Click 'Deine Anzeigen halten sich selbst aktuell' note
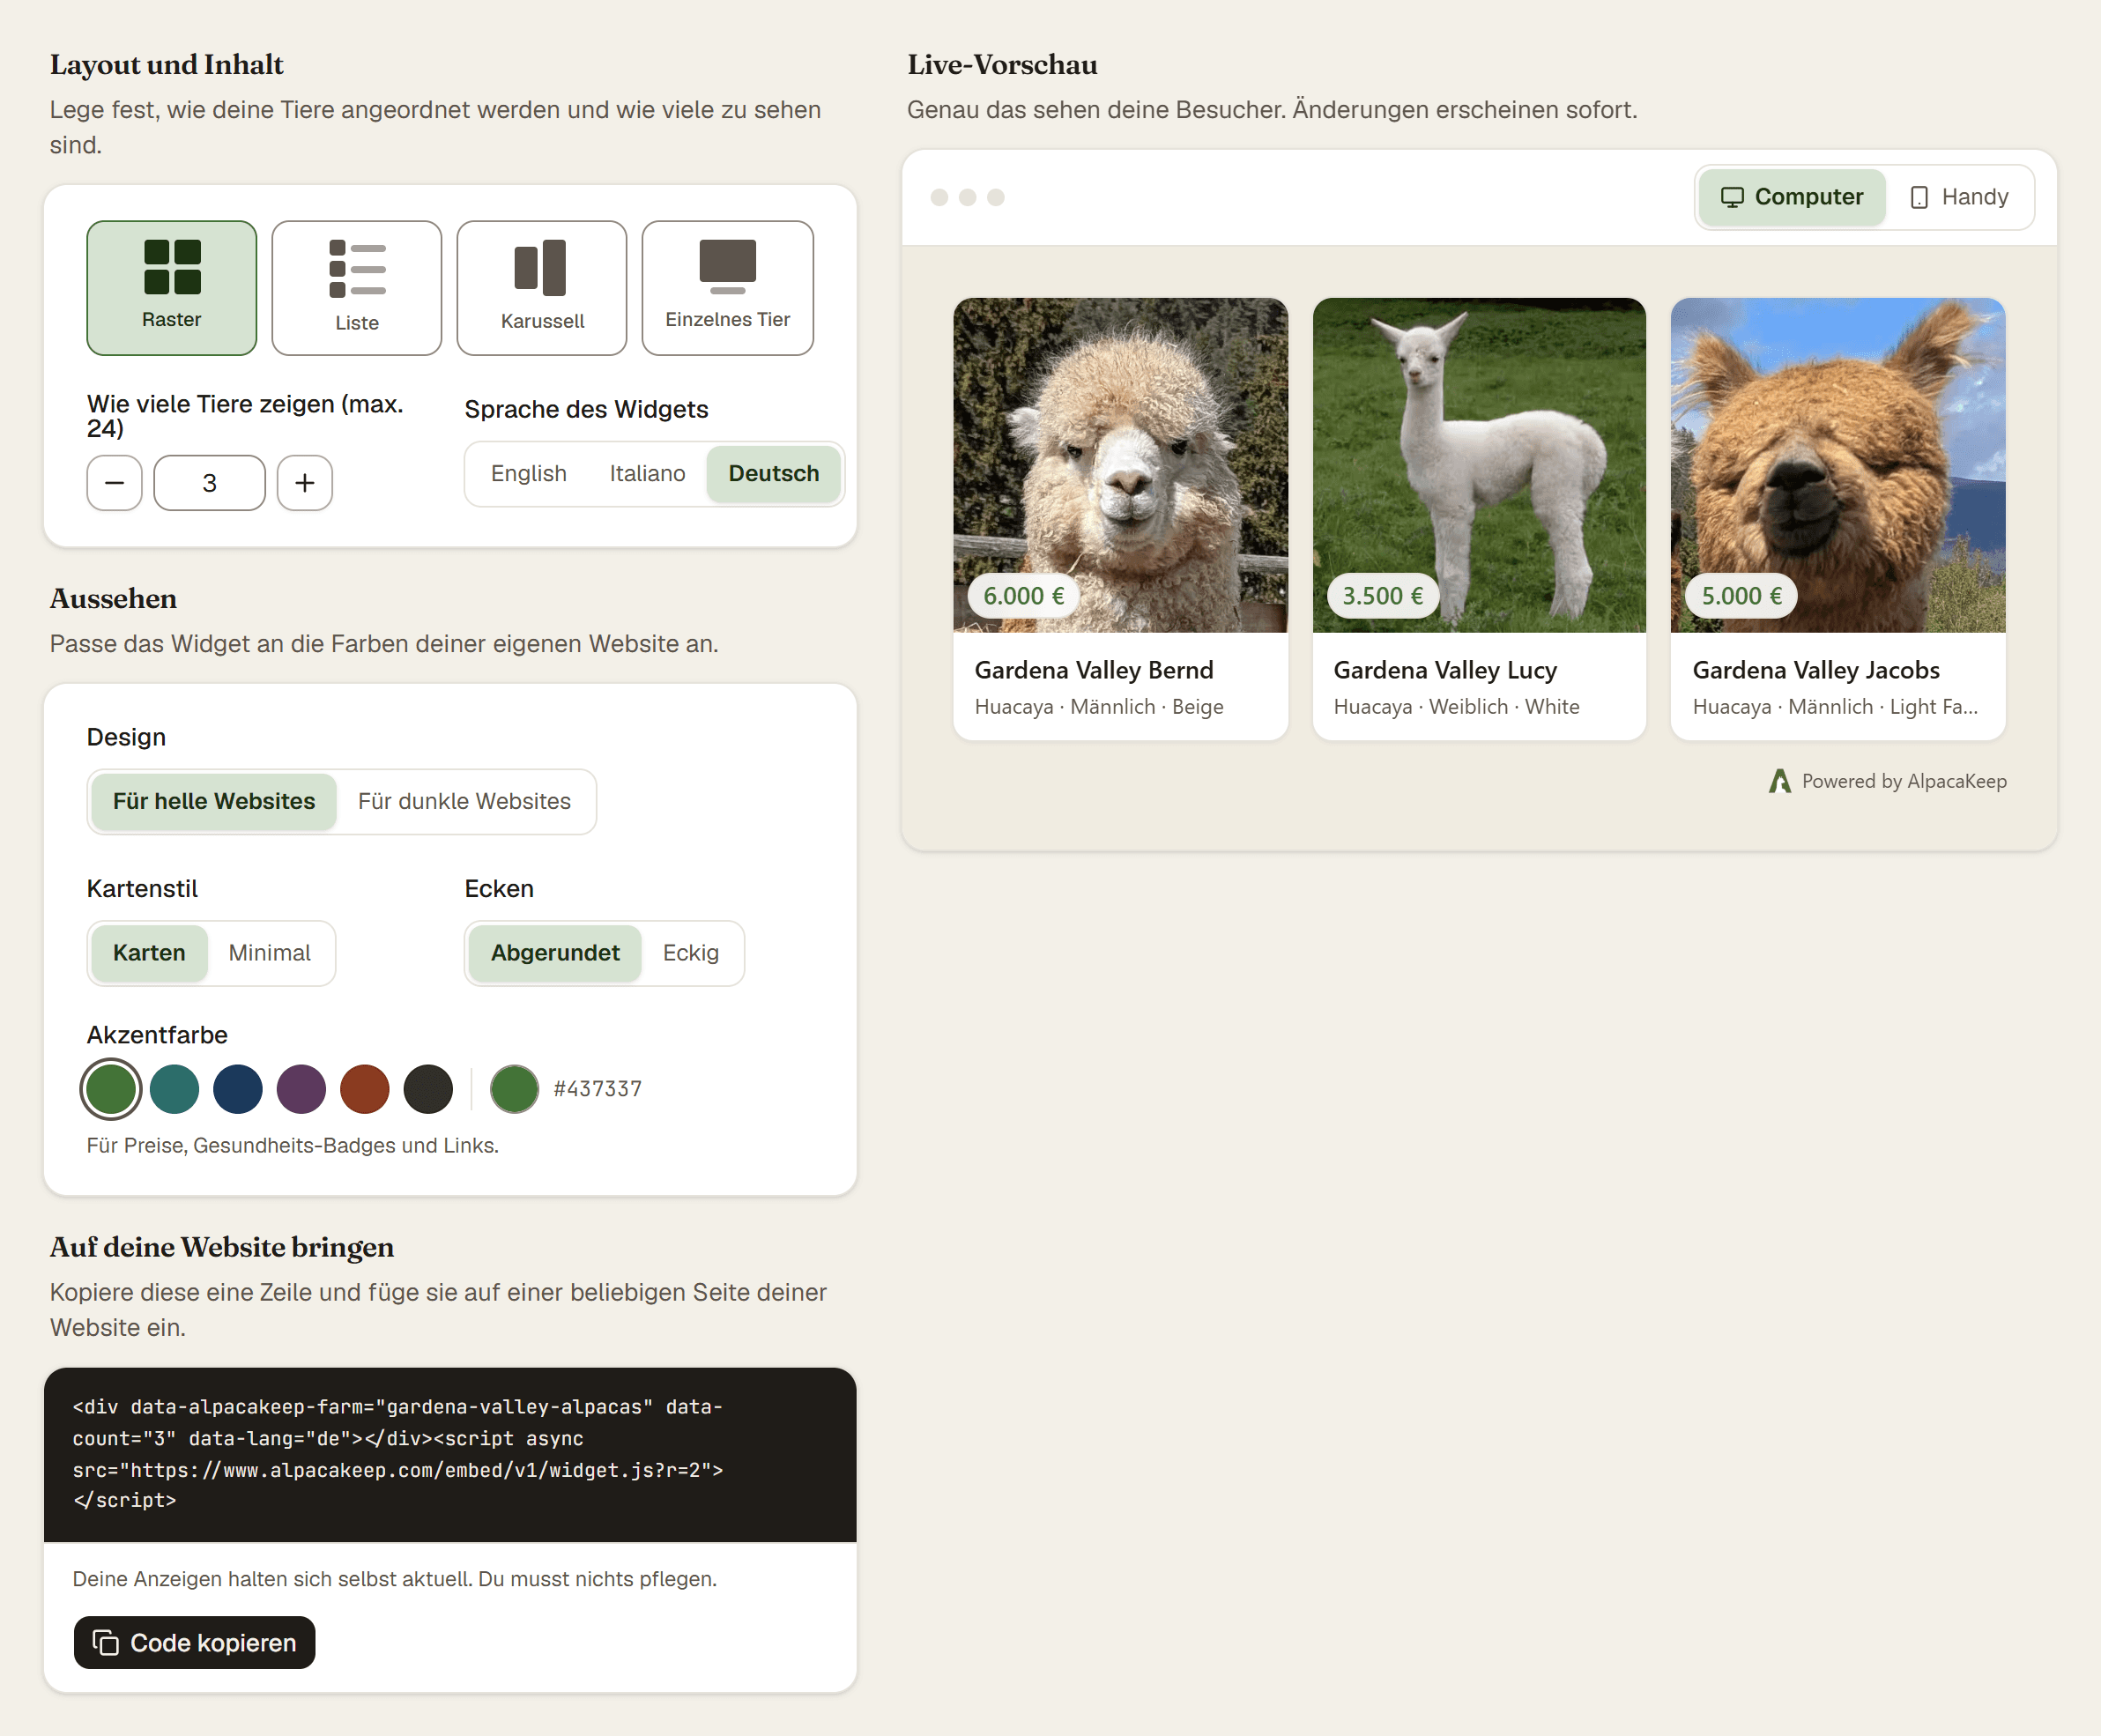 (394, 1579)
